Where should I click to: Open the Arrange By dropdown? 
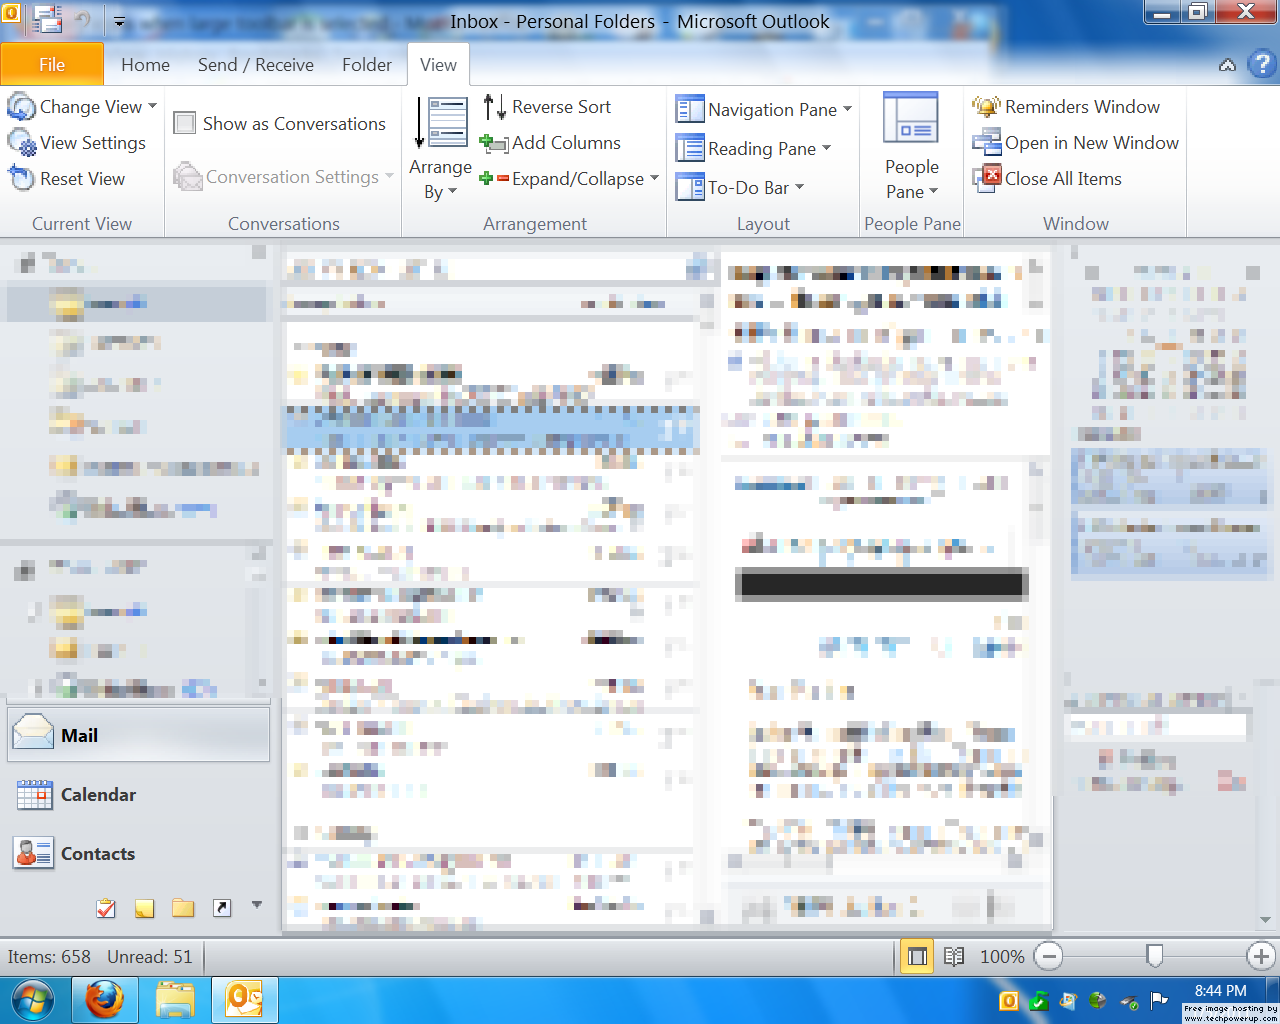pyautogui.click(x=439, y=150)
